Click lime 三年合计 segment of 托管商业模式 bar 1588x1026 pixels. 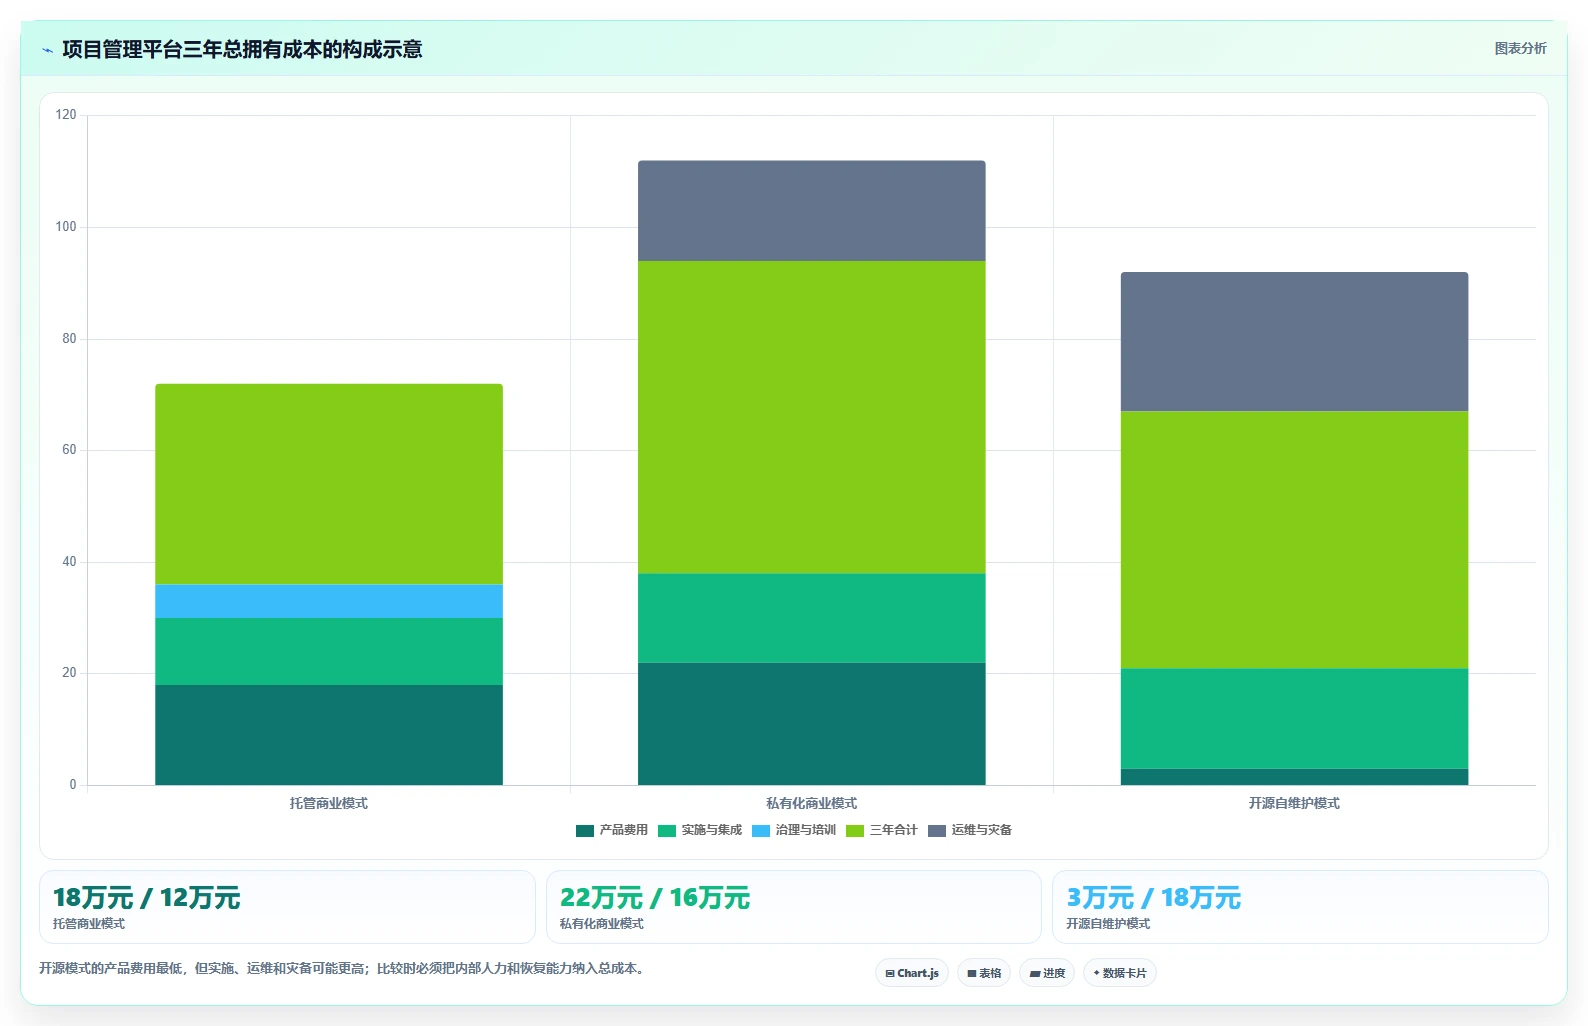pos(329,484)
